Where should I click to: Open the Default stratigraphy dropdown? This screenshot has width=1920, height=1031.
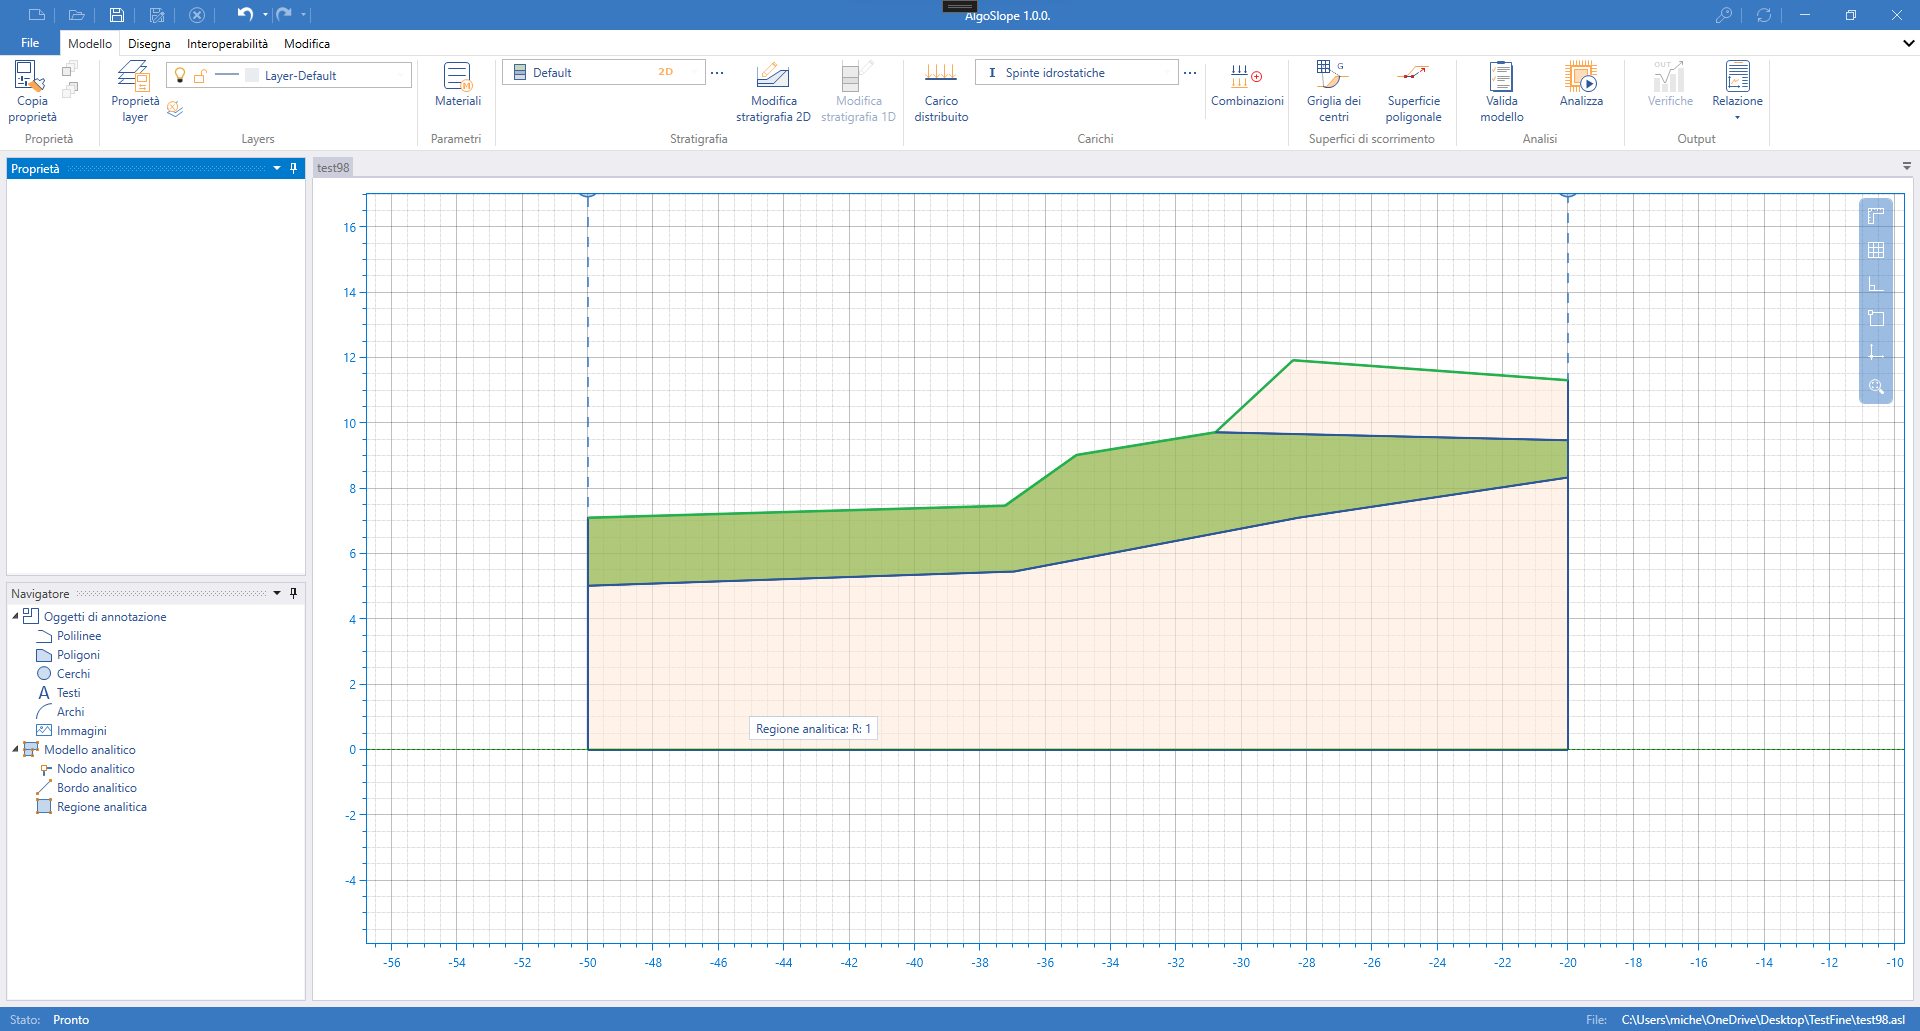point(603,72)
